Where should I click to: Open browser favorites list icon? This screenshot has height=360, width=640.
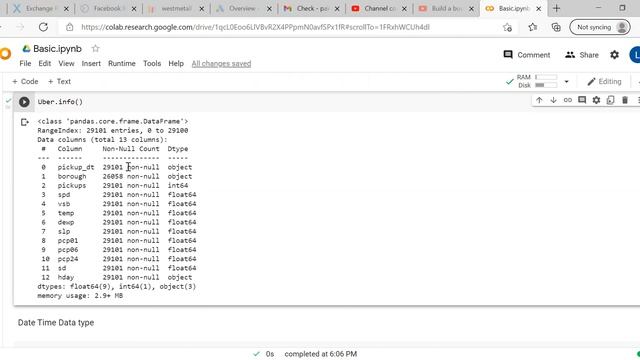click(533, 27)
